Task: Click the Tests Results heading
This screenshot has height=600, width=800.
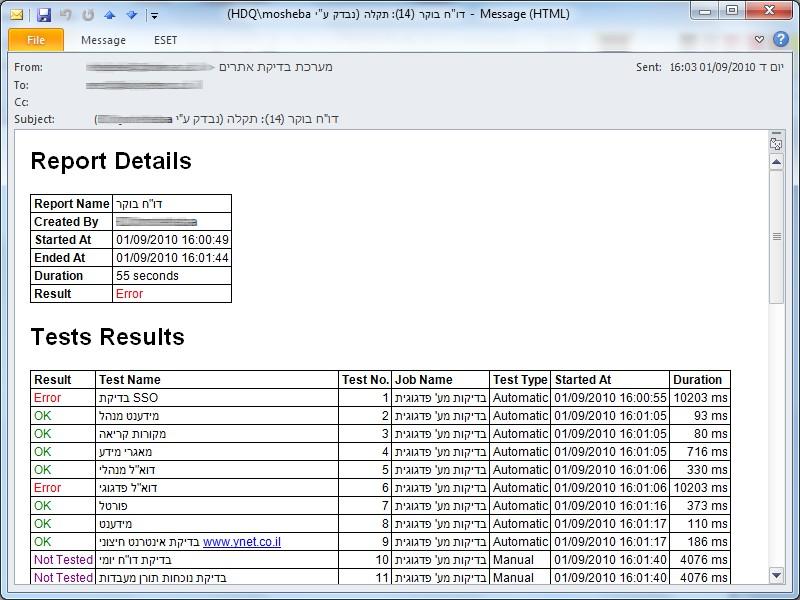Action: [108, 337]
